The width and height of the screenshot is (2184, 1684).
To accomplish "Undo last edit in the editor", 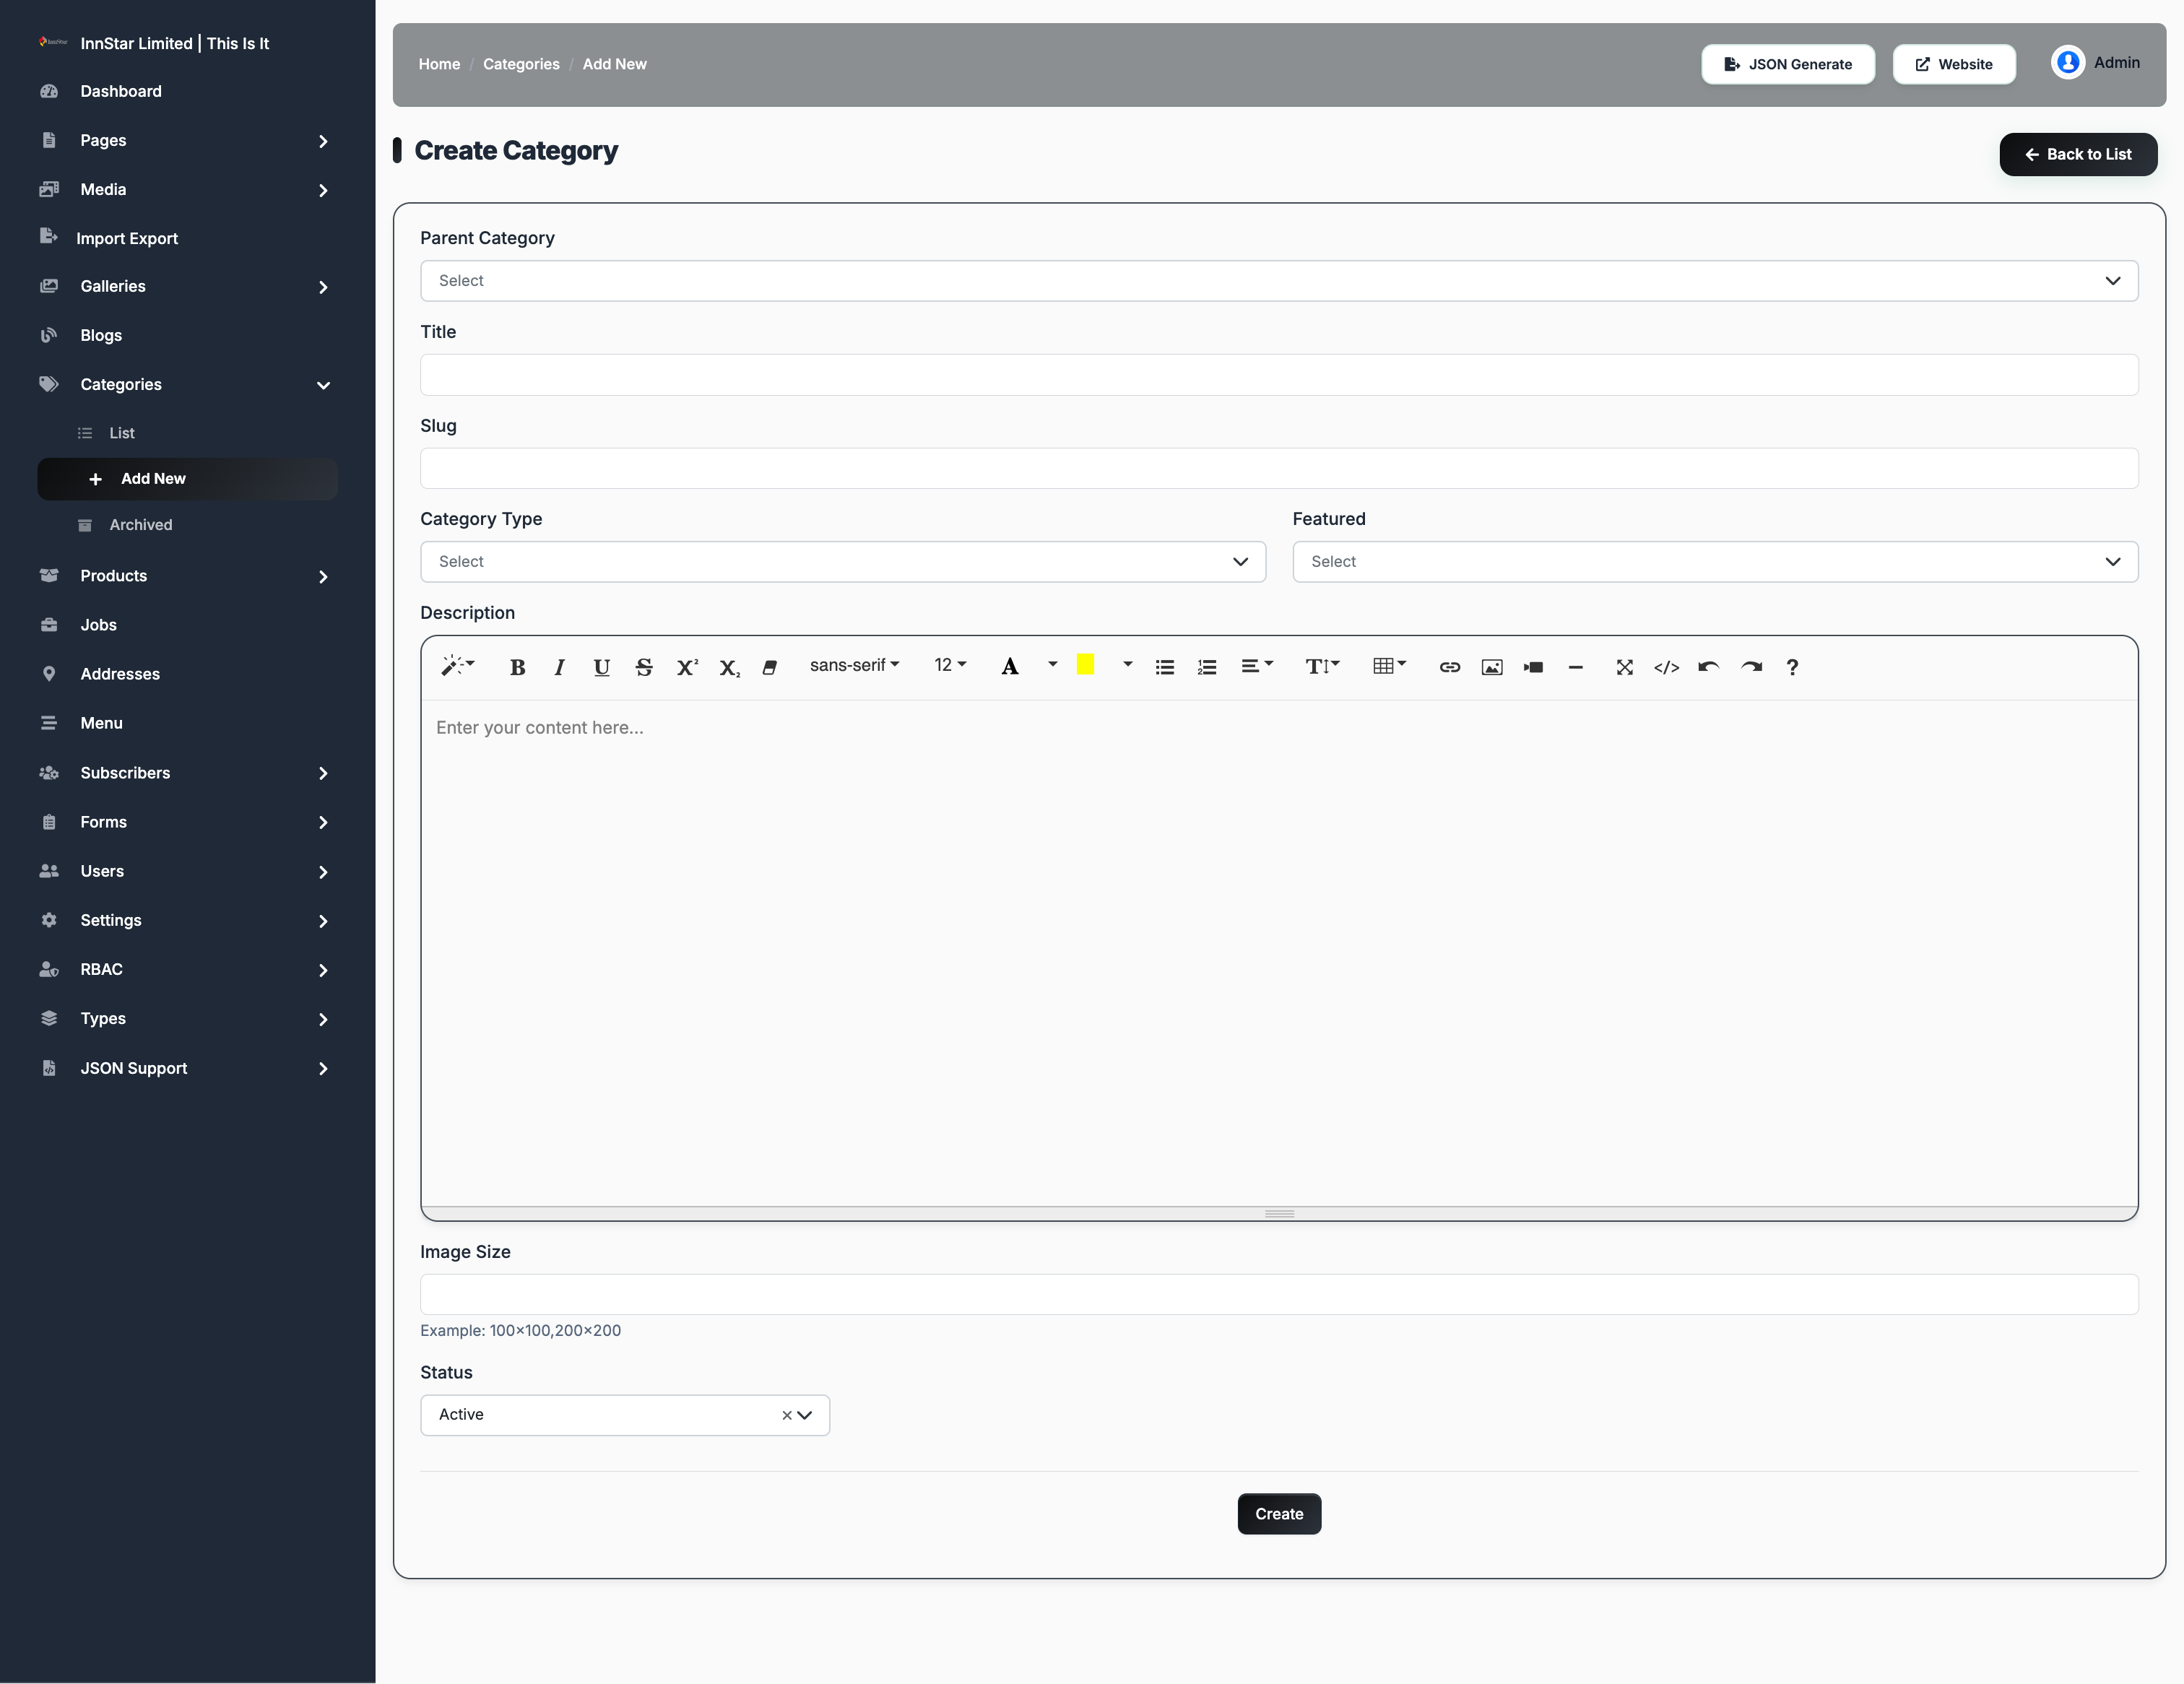I will click(x=1709, y=667).
